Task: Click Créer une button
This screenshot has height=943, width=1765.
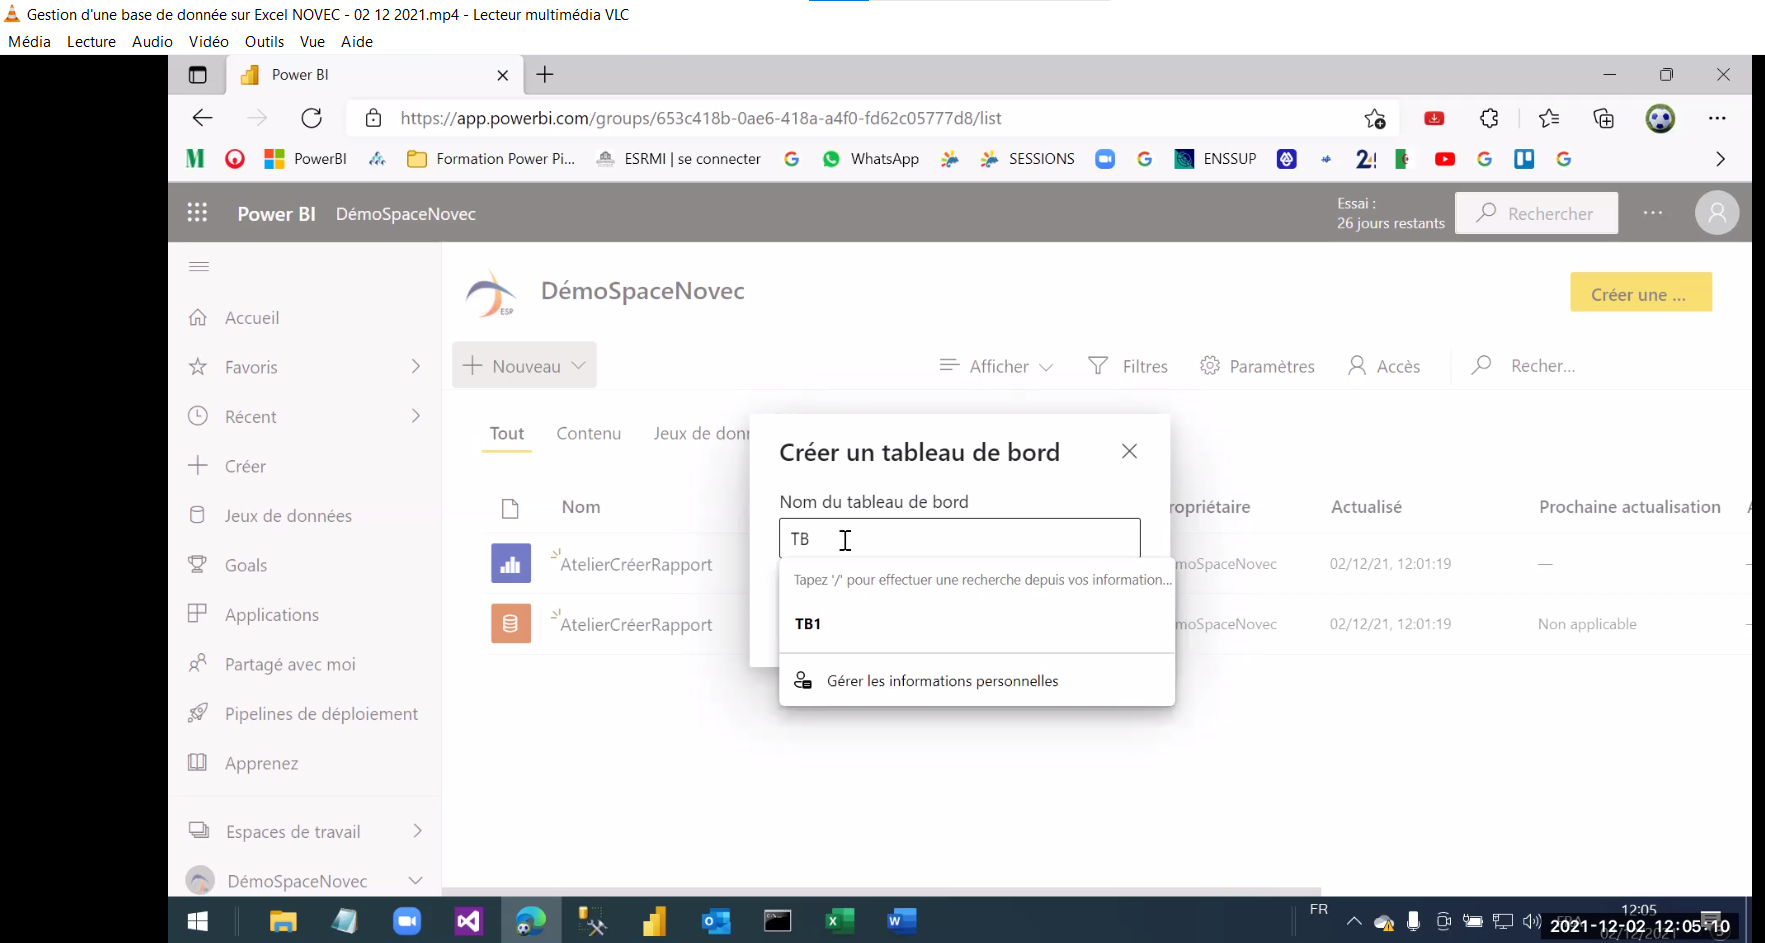Action: (1640, 292)
